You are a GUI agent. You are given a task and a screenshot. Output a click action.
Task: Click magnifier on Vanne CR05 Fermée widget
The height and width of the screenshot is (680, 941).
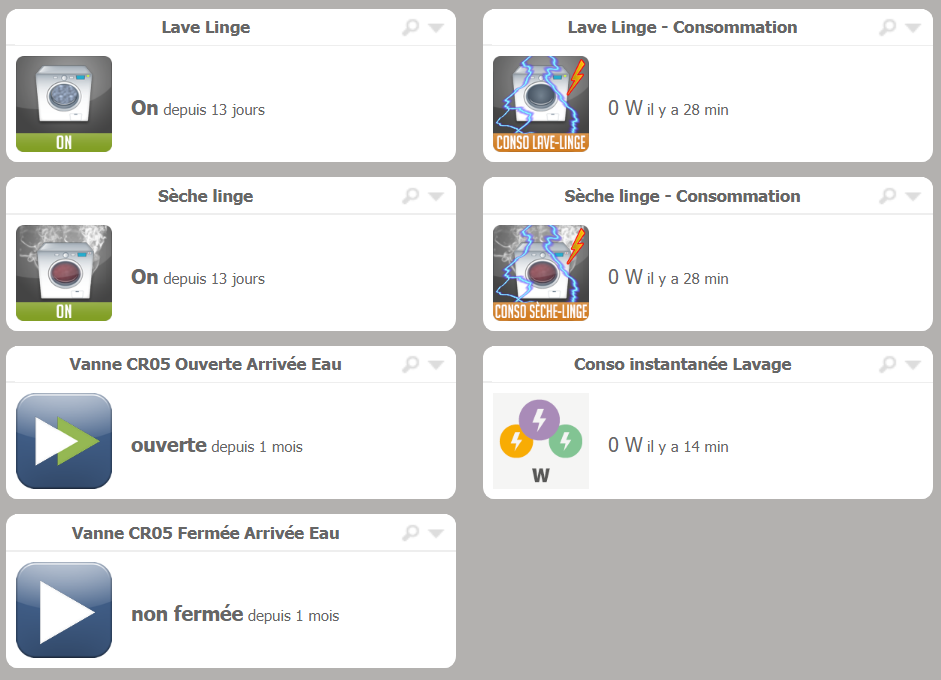(x=410, y=534)
